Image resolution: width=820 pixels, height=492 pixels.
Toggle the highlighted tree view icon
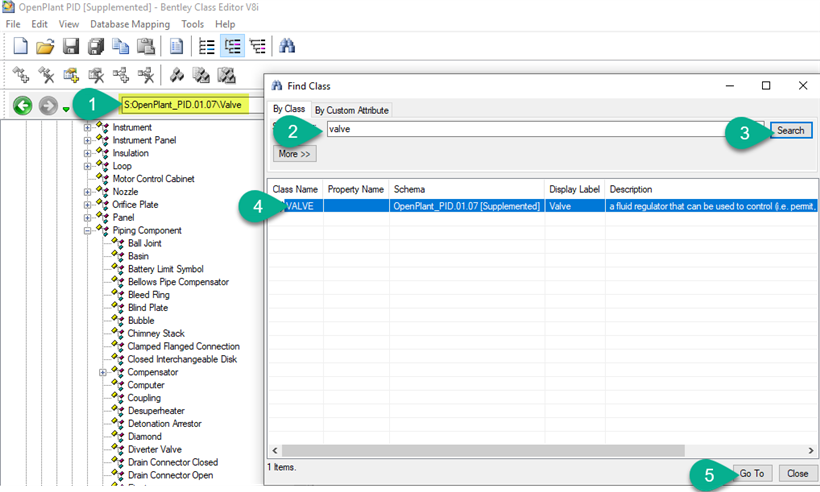[x=232, y=47]
